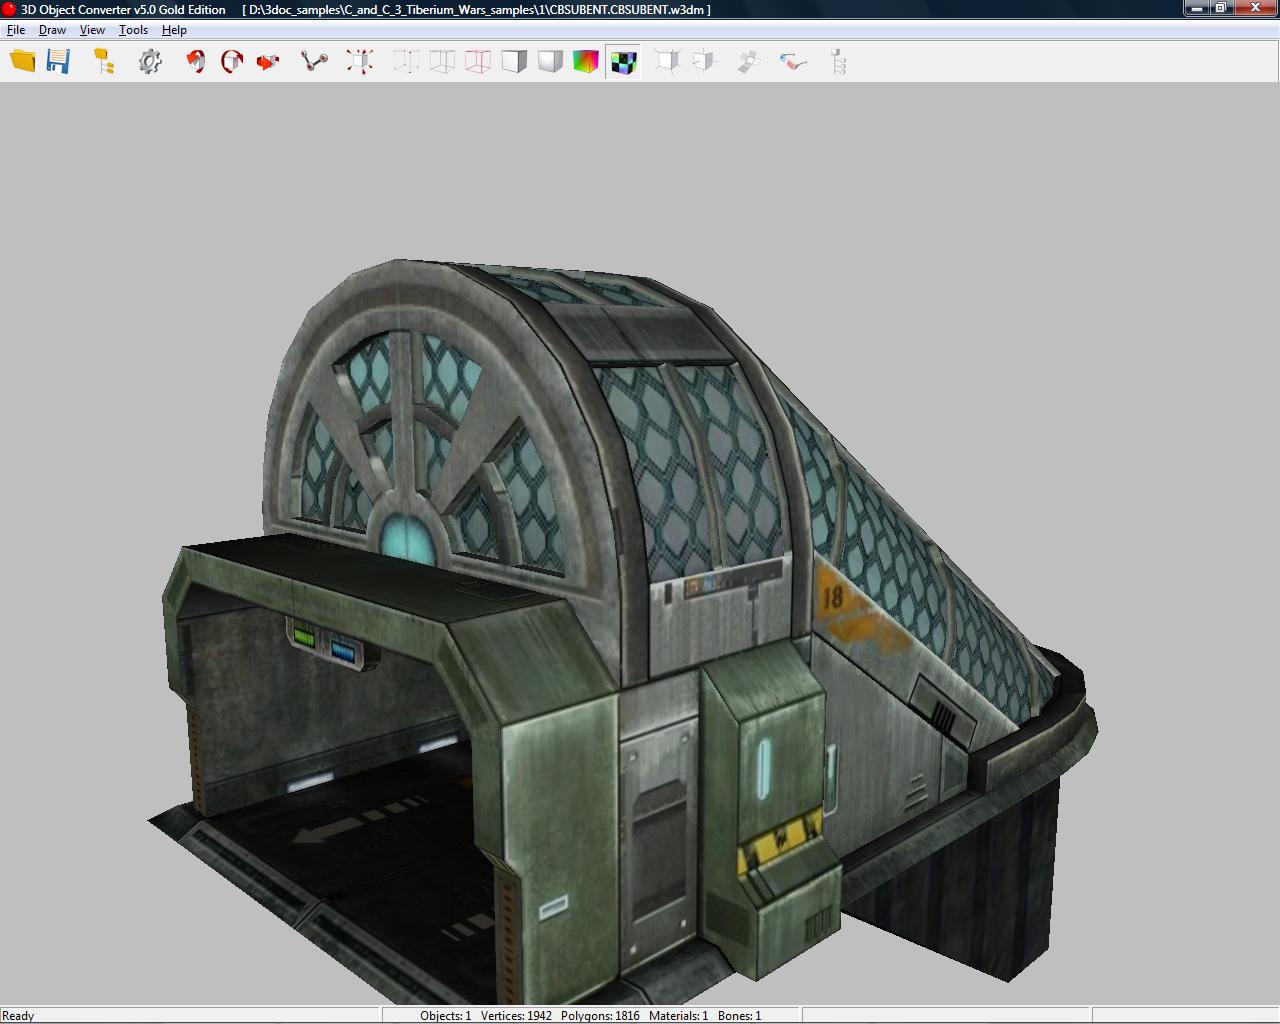Click the connected-nodes bones icon
This screenshot has height=1024, width=1280.
click(314, 62)
